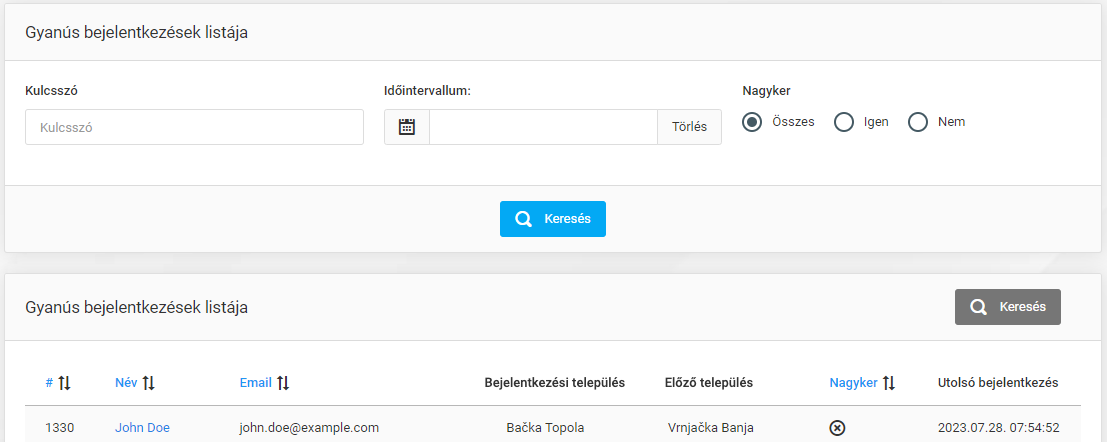
Task: Click the Vrnjačka Banja cell
Action: coord(710,427)
